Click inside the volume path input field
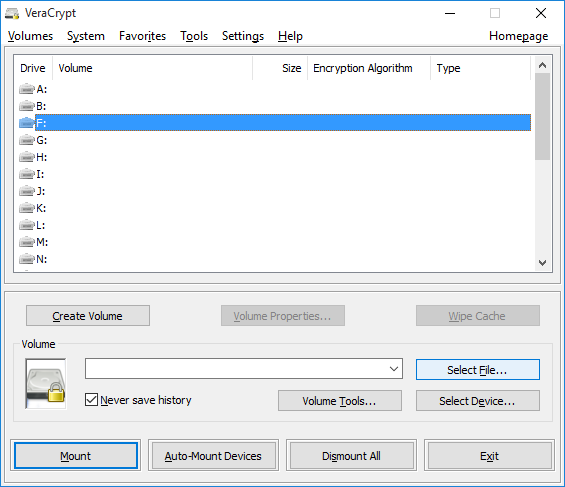The width and height of the screenshot is (565, 487). 236,368
